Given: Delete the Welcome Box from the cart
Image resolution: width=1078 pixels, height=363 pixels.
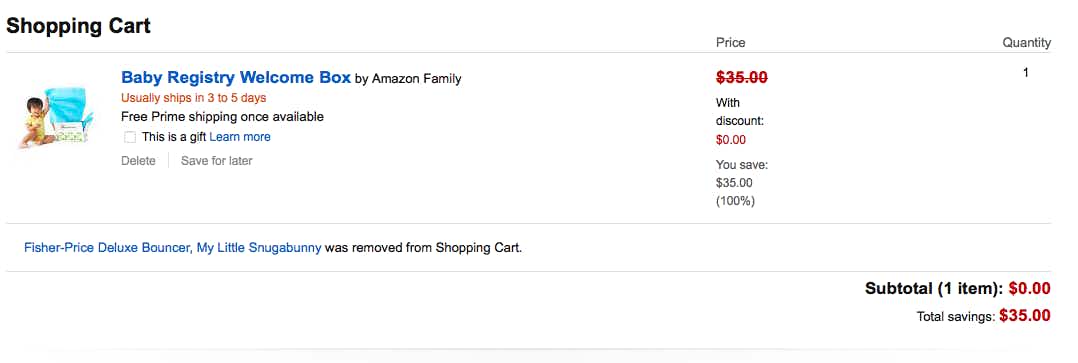Looking at the screenshot, I should [x=138, y=161].
